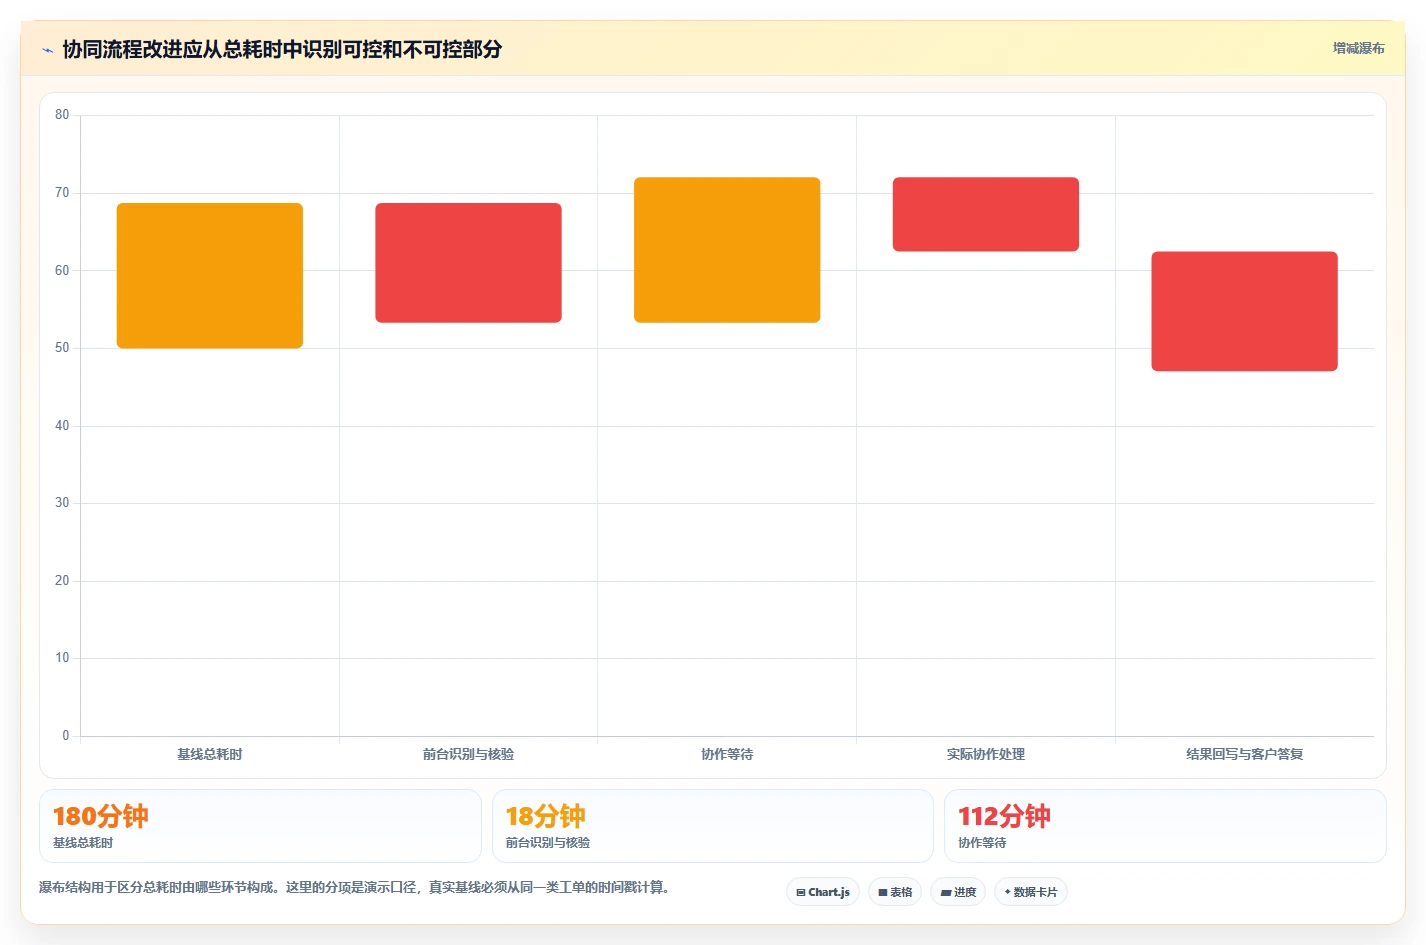The width and height of the screenshot is (1426, 945).
Task: Click the 基线总耗时 x-axis label
Action: (x=210, y=754)
